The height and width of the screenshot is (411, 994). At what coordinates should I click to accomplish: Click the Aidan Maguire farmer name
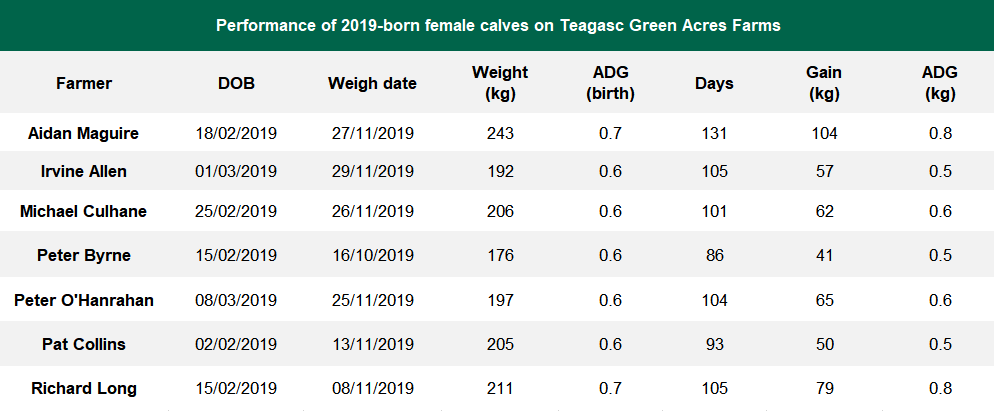click(84, 133)
